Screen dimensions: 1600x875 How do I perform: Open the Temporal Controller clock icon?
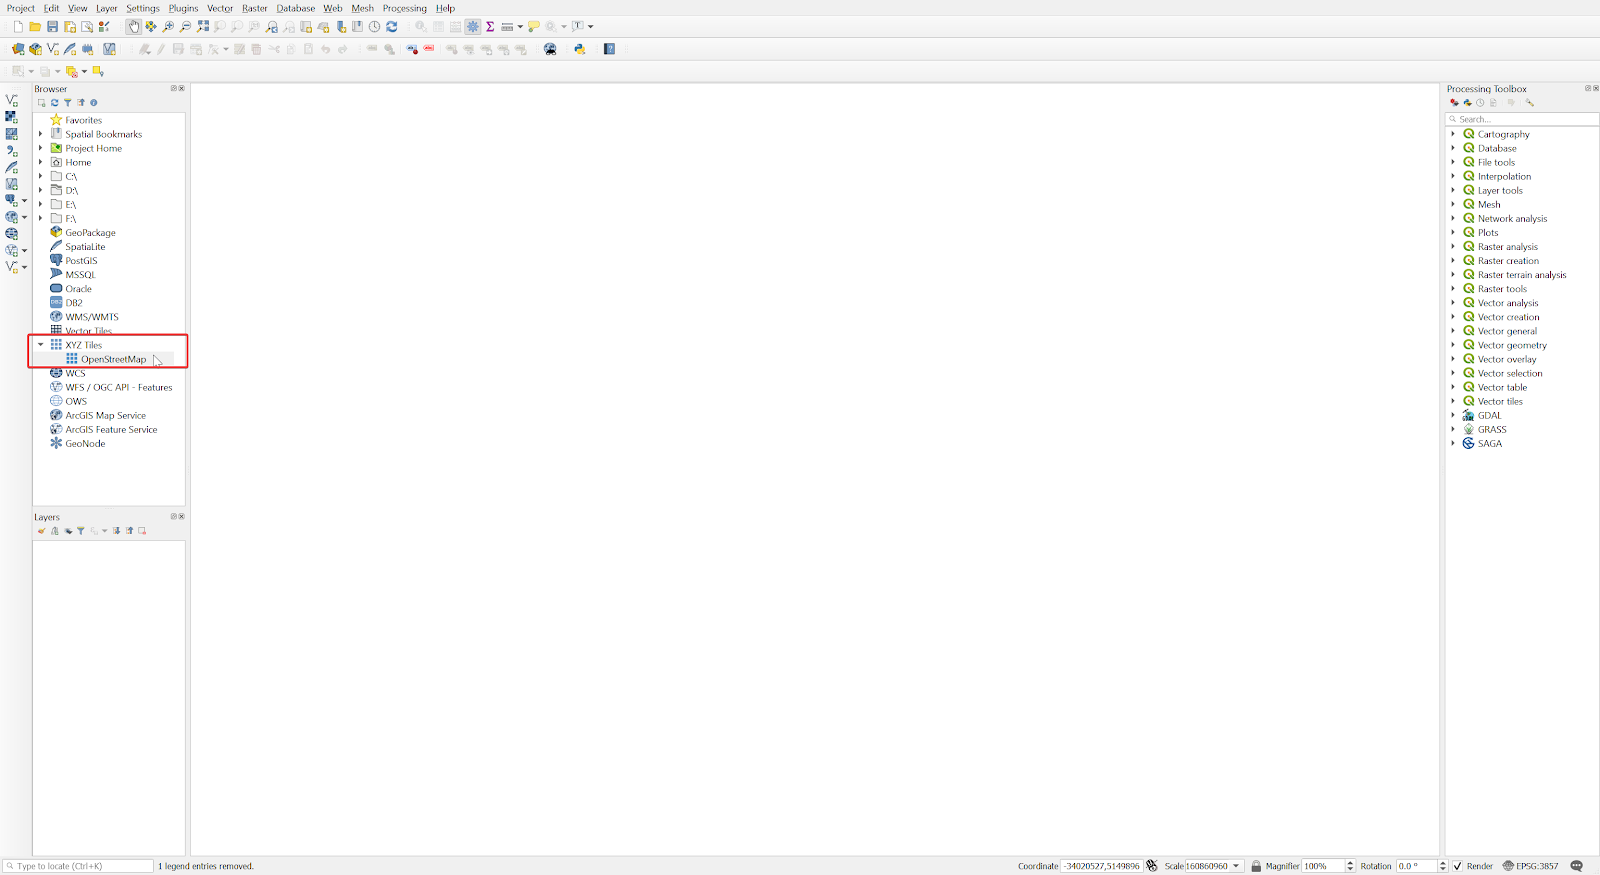[x=374, y=27]
